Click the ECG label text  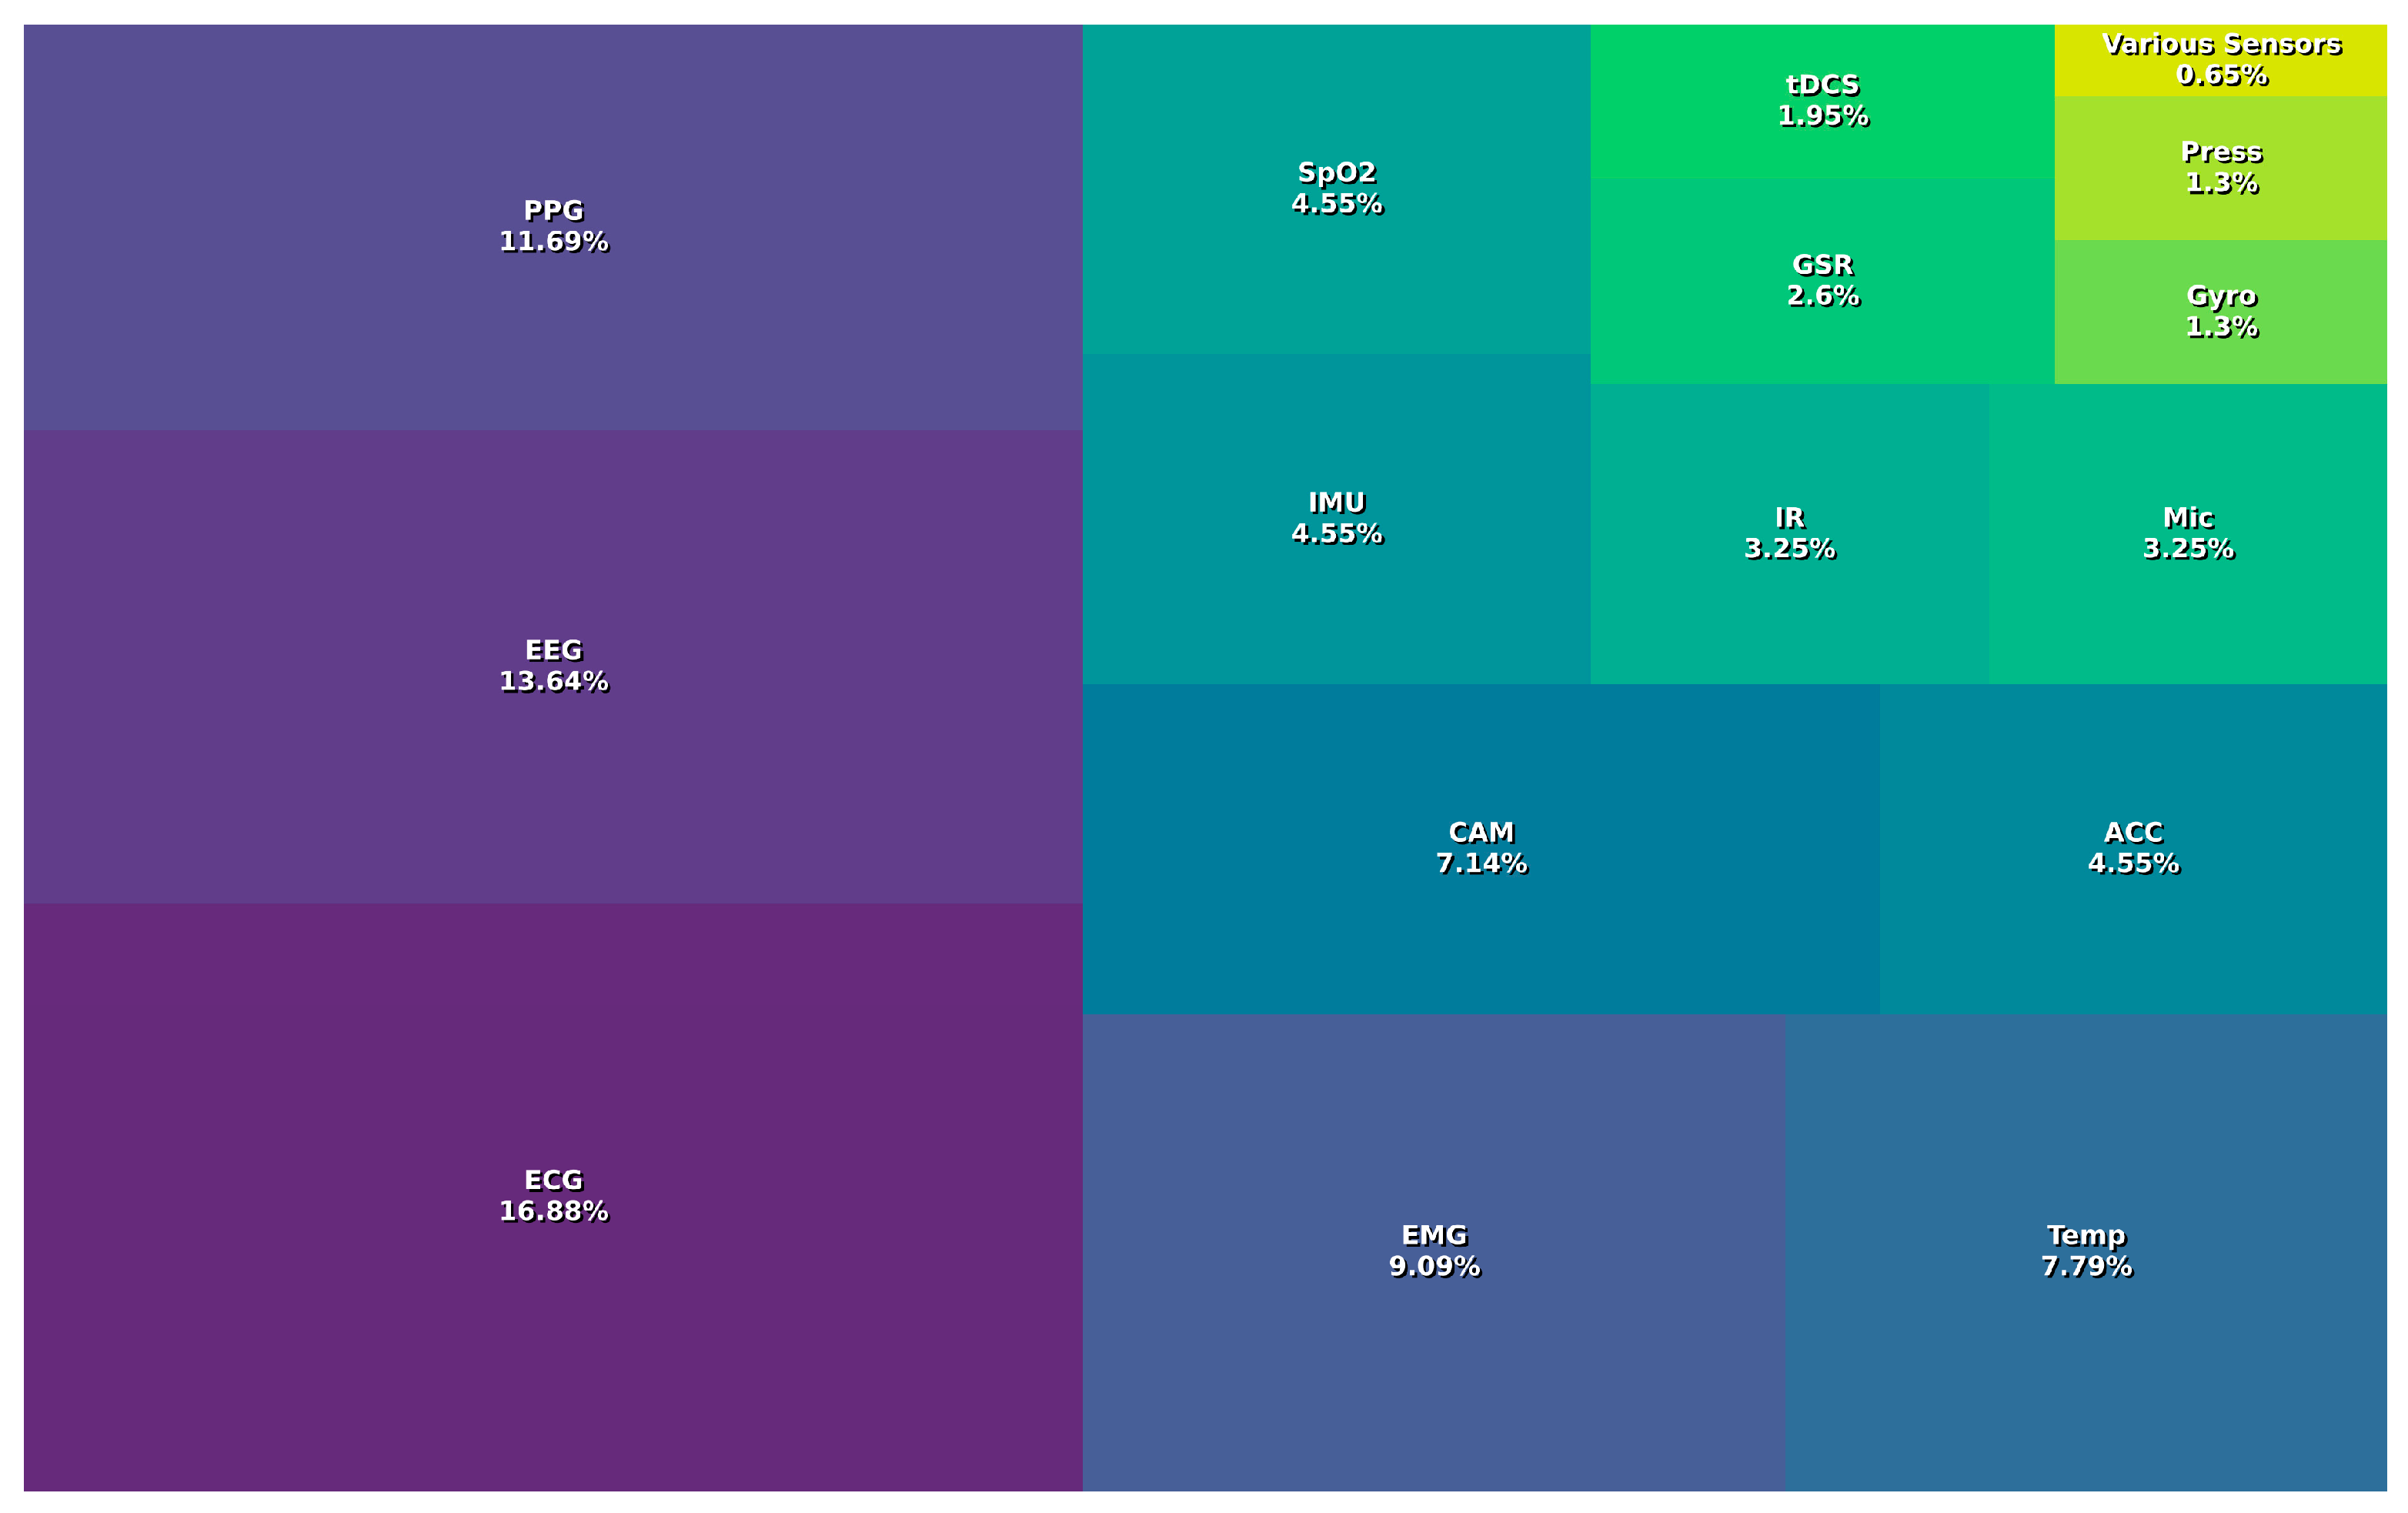553,1180
